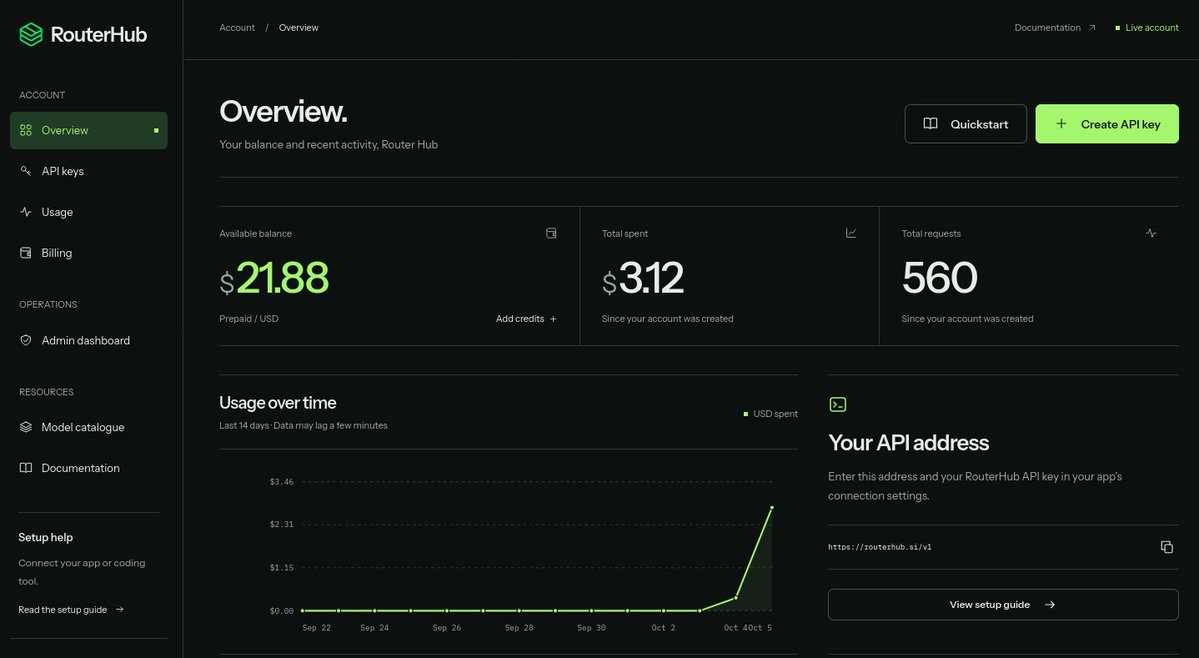Click the Usage pulse icon in sidebar
1199x658 pixels.
(26, 212)
